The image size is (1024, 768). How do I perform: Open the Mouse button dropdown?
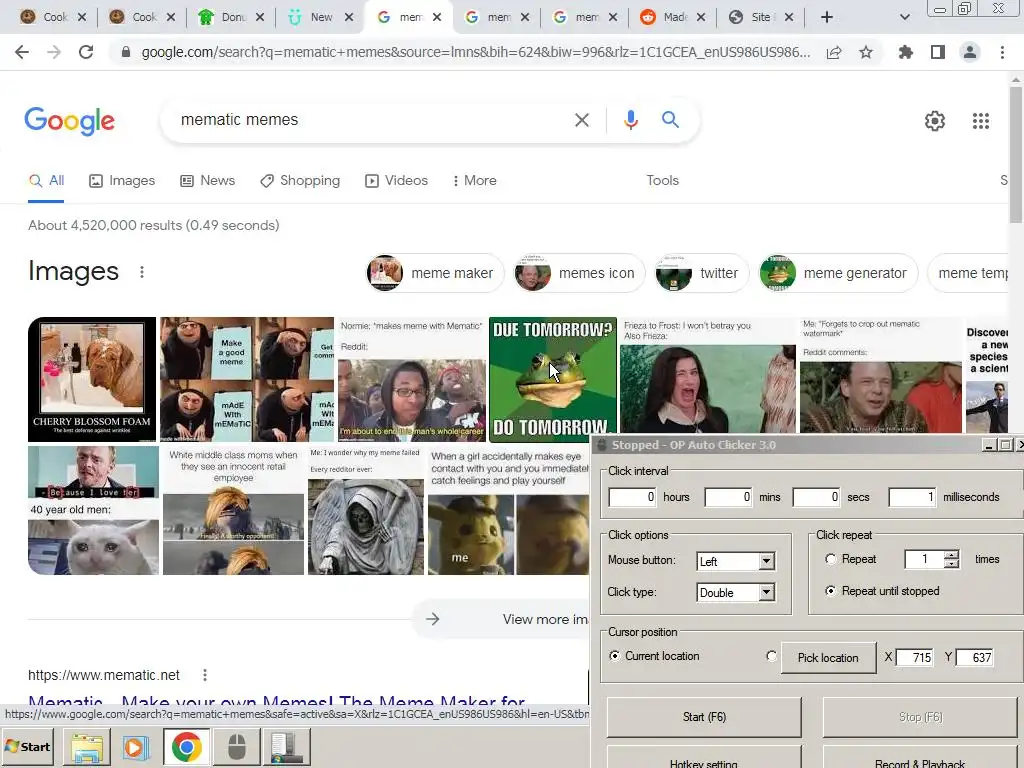pos(767,561)
